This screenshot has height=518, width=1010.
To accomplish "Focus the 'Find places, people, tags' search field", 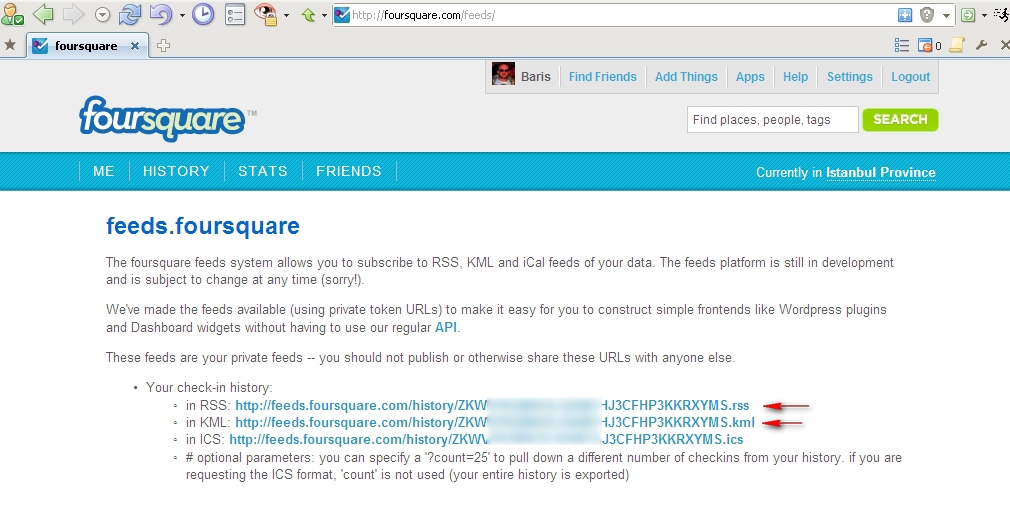I will [x=772, y=120].
